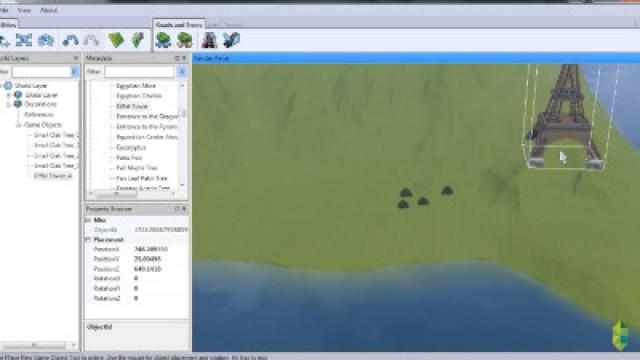The image size is (640, 360).
Task: Select the World Layer root node
Action: [x=31, y=86]
